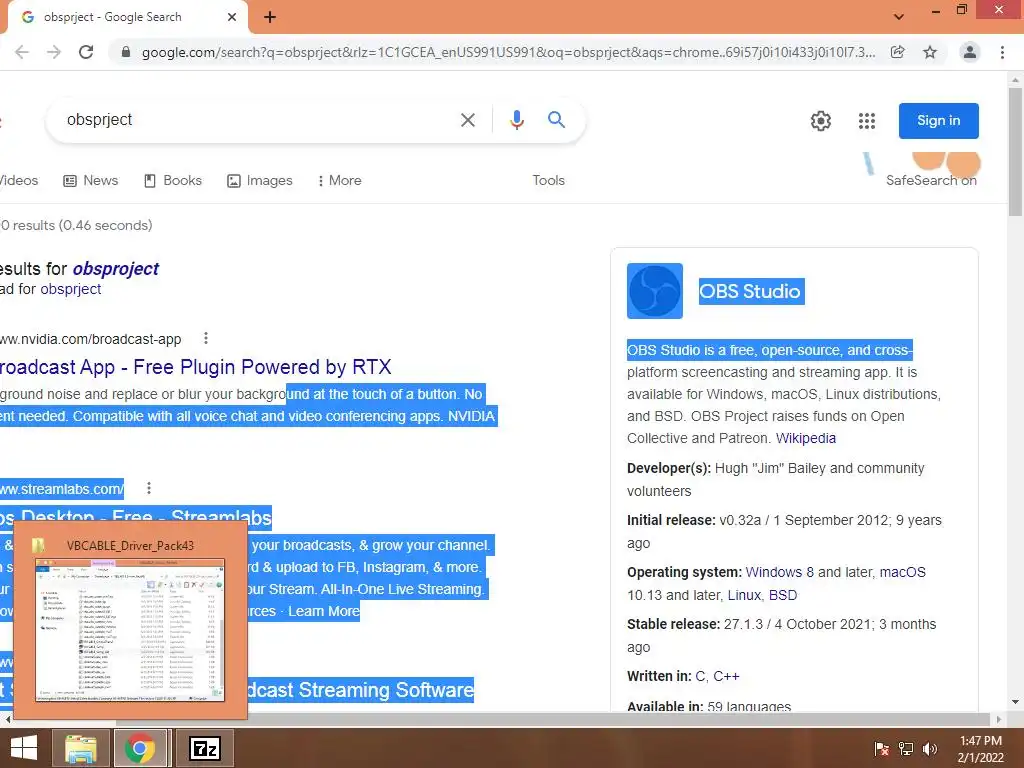Open search Tools options
1024x768 pixels.
pyautogui.click(x=548, y=180)
